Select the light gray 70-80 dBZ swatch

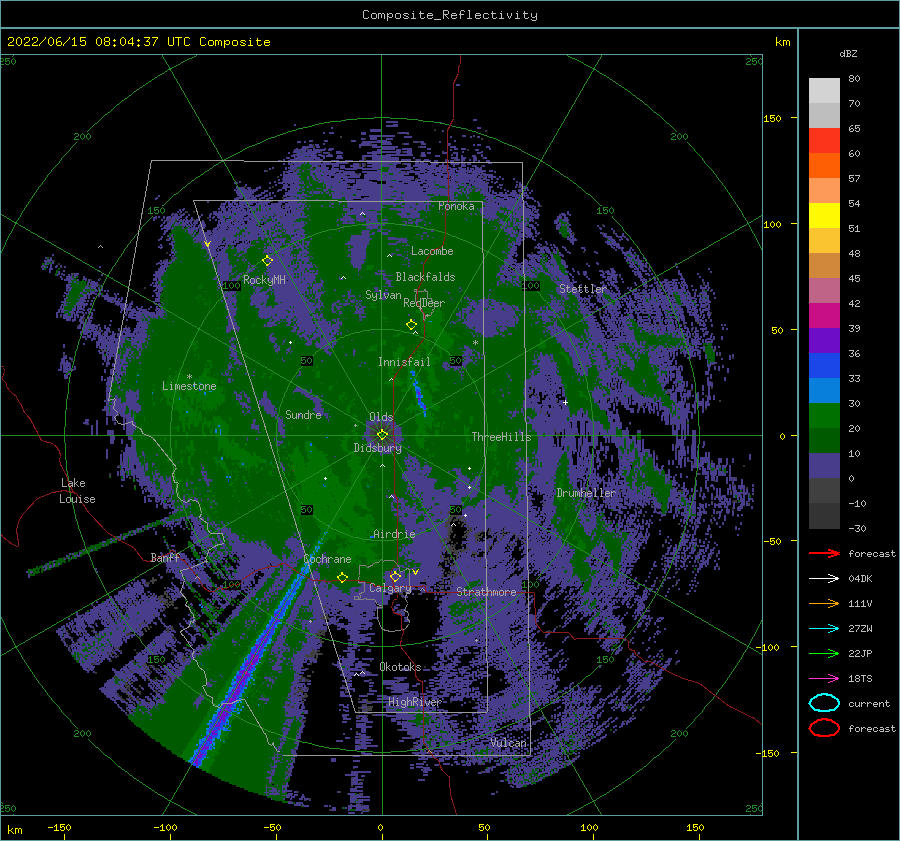coord(824,90)
